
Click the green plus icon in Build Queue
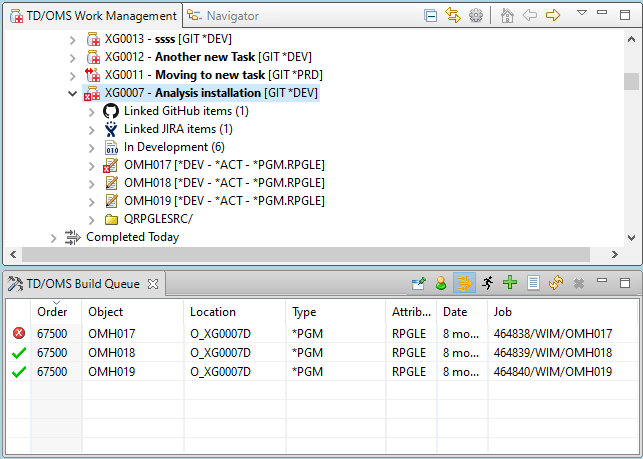pos(510,283)
